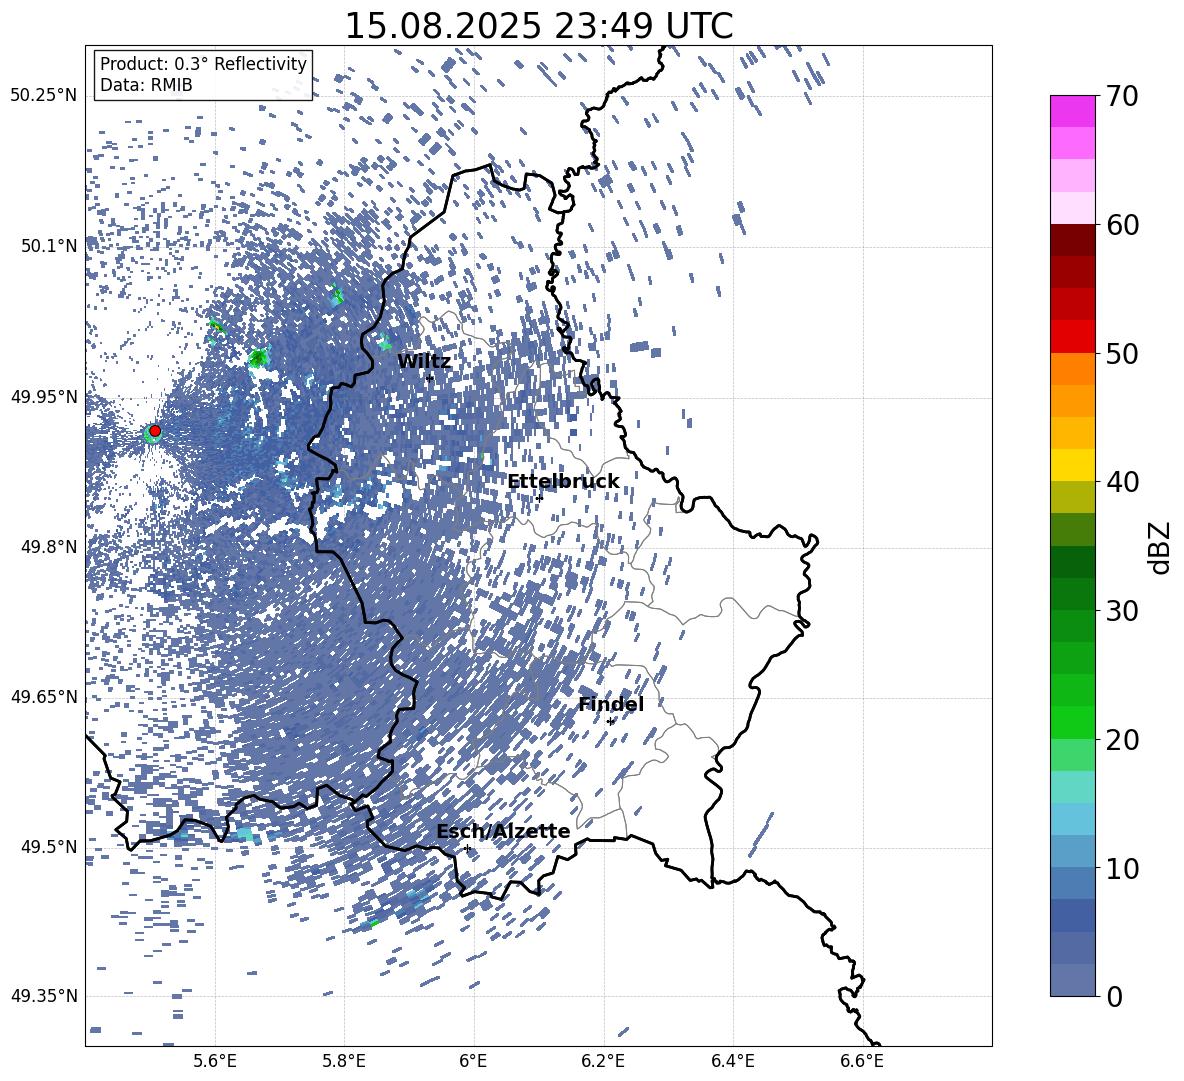Click the 49.8°N latitude label

click(50, 547)
